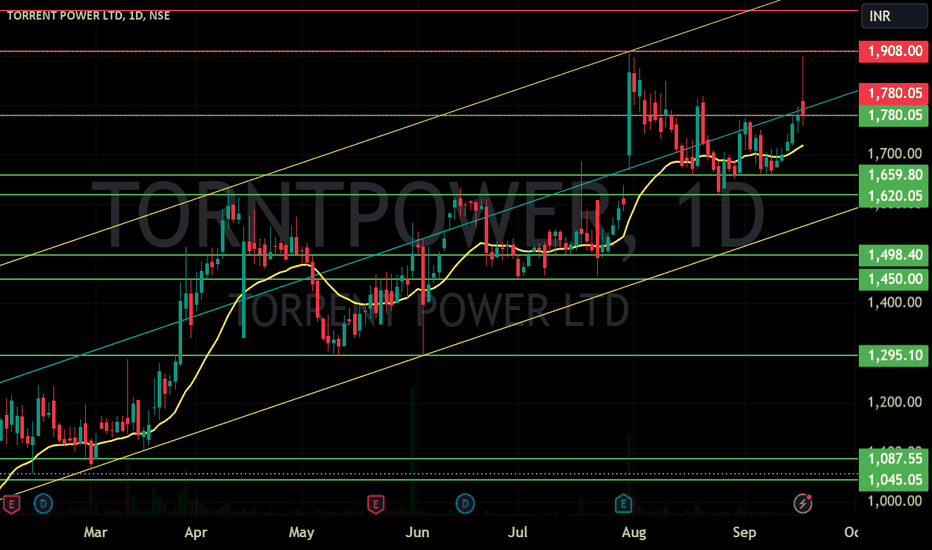Click the 1,295.10 level label
The width and height of the screenshot is (932, 550).
coord(893,356)
